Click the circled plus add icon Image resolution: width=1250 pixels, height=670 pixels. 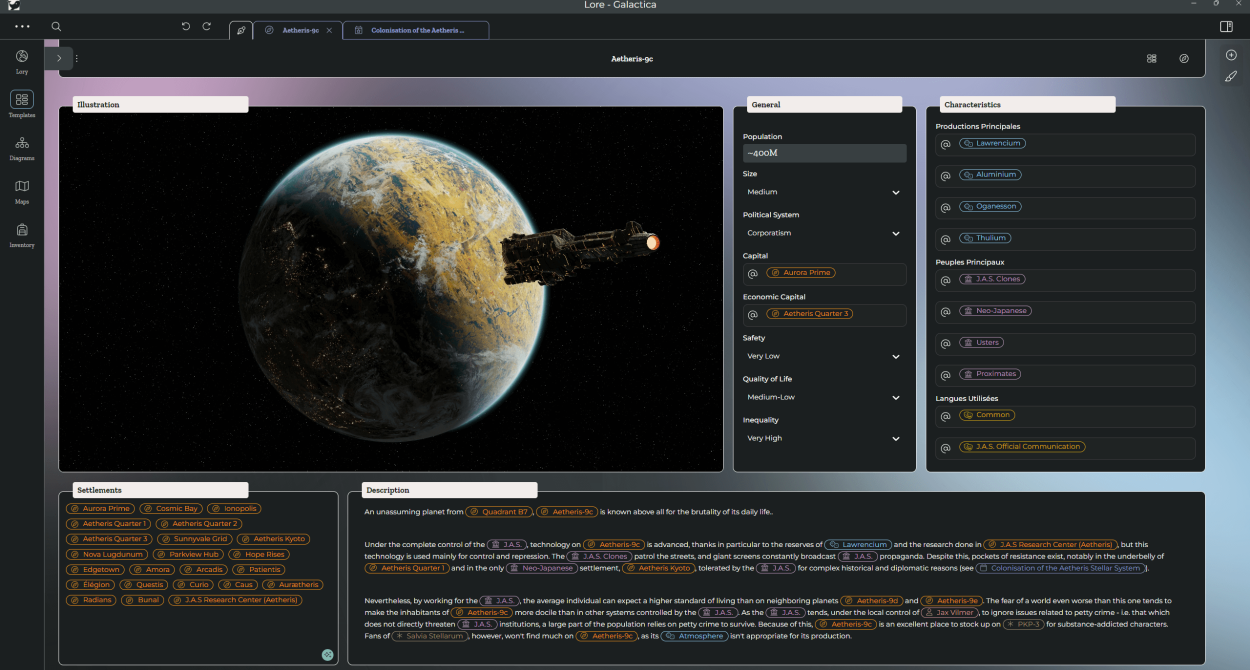[x=1231, y=55]
